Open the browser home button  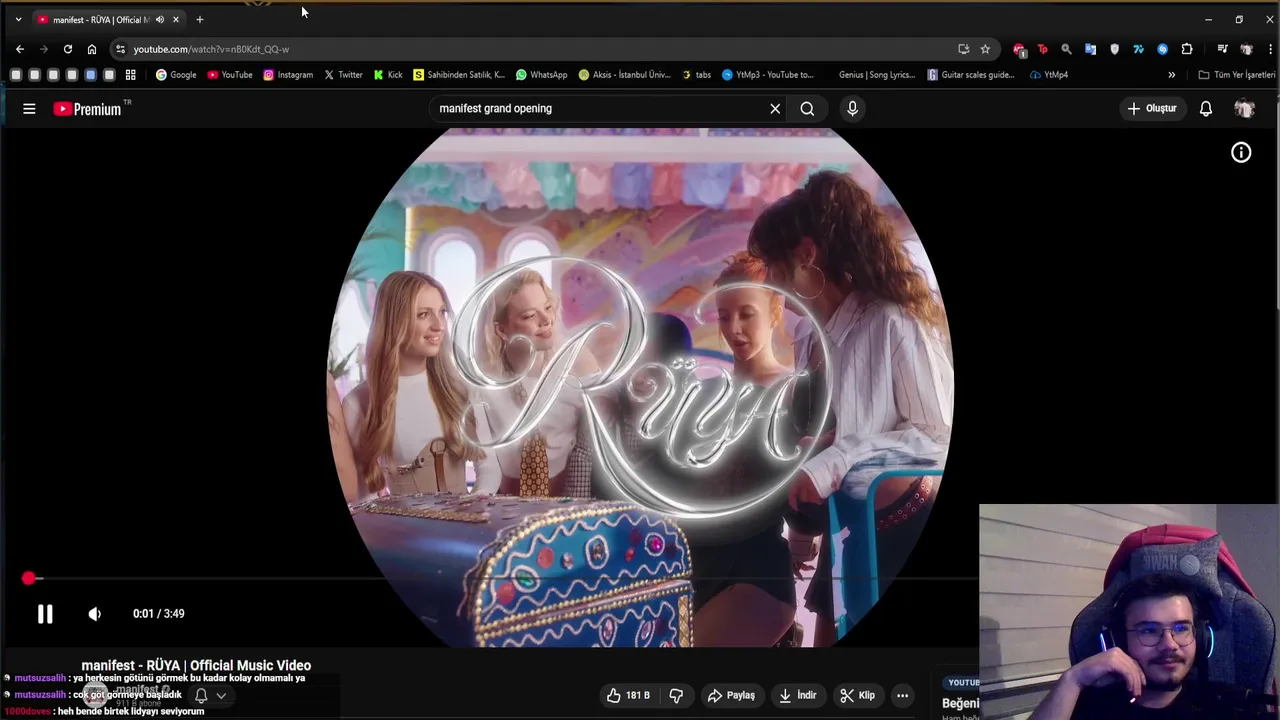[91, 49]
